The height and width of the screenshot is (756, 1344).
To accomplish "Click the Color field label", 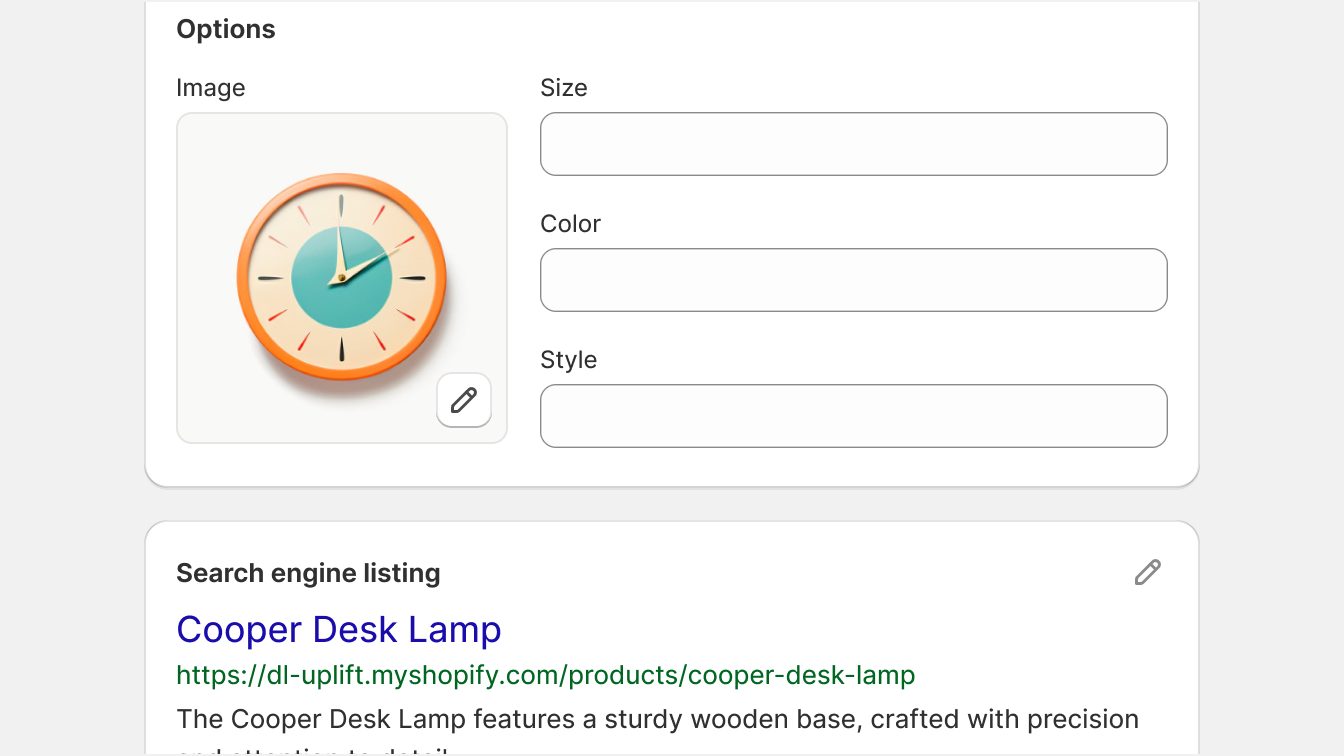I will point(571,224).
